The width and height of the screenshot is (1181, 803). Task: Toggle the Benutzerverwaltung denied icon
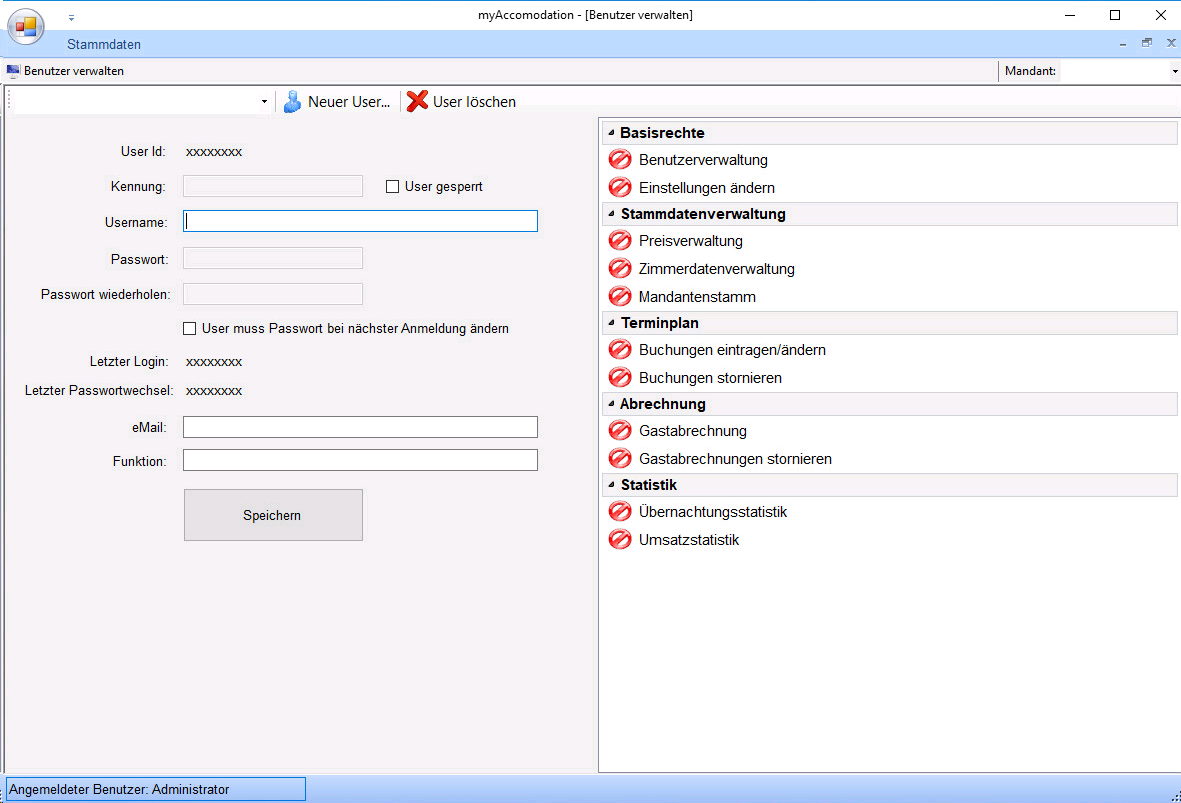click(620, 160)
